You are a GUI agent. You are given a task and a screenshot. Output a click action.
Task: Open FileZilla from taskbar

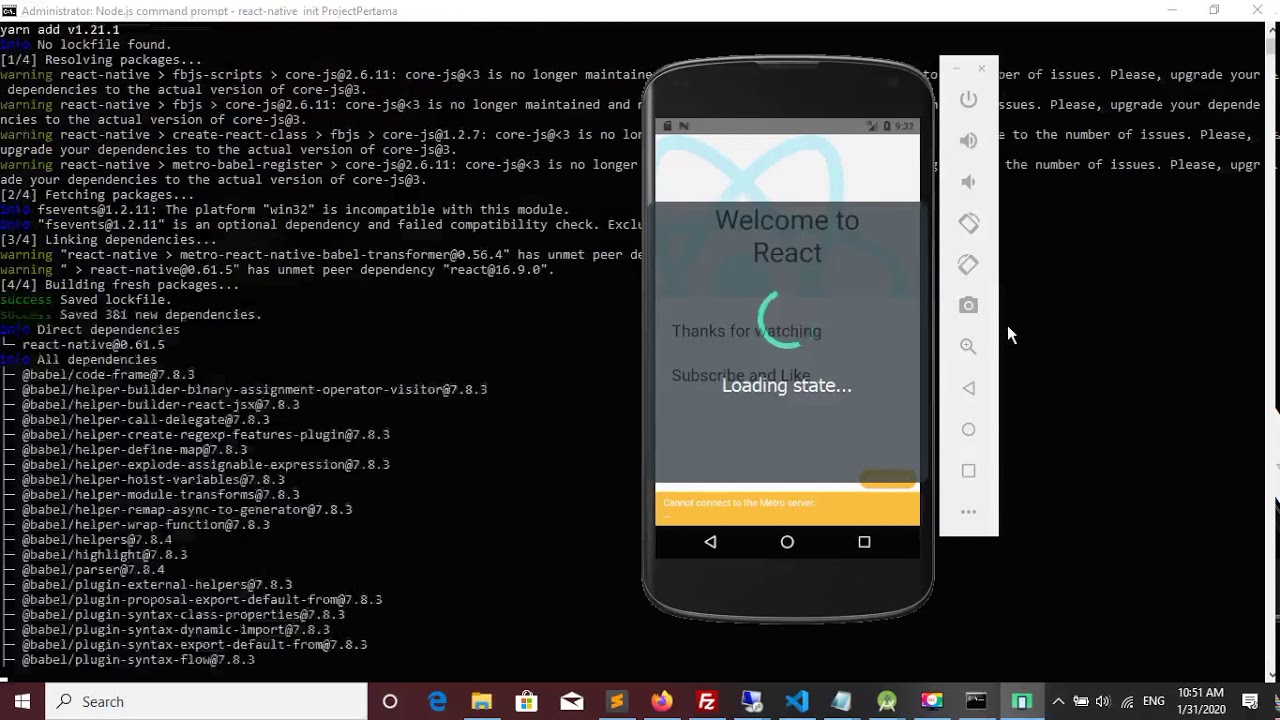tap(706, 701)
